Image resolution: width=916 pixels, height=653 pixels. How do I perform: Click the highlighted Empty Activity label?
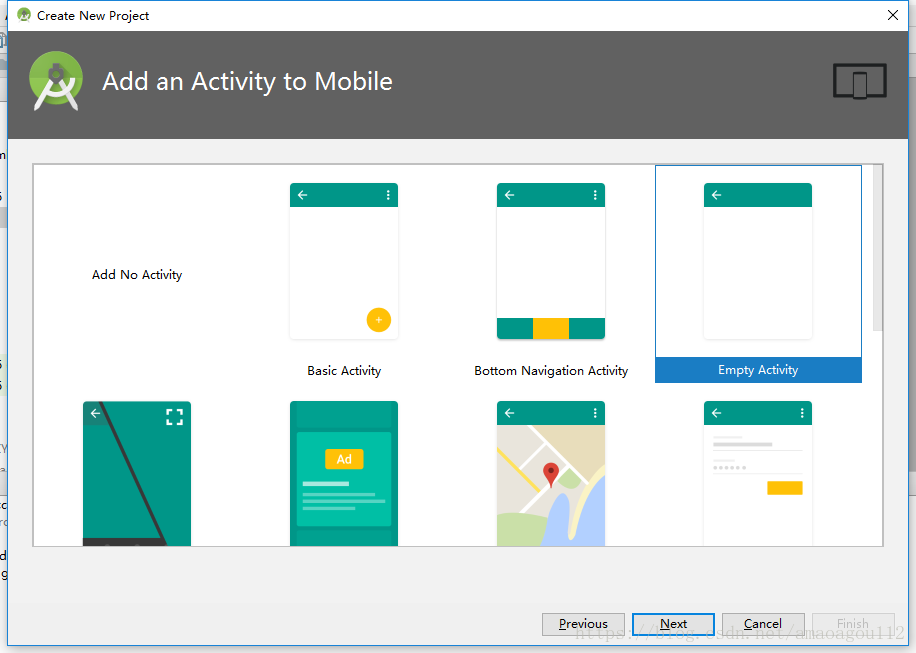click(758, 370)
